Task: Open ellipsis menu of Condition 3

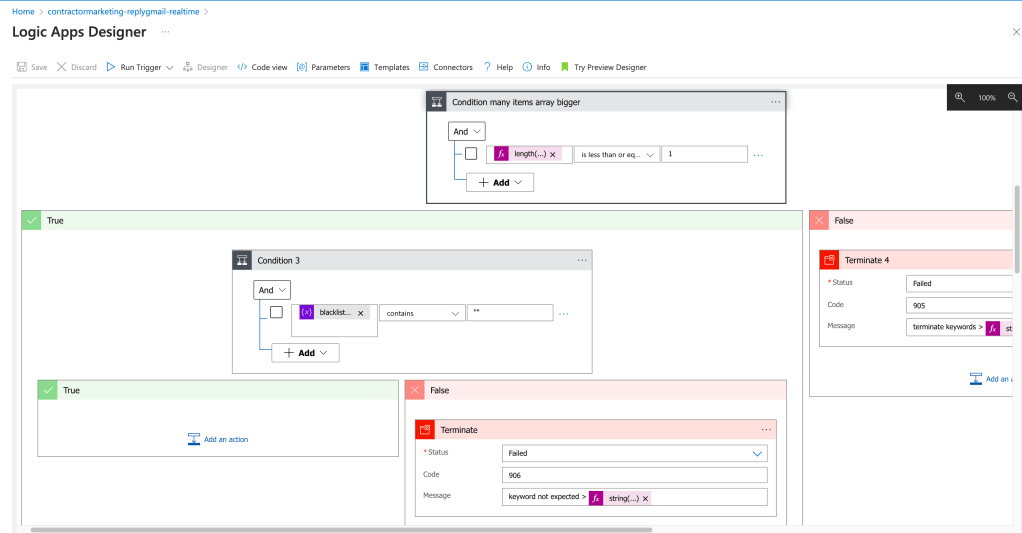Action: click(581, 260)
